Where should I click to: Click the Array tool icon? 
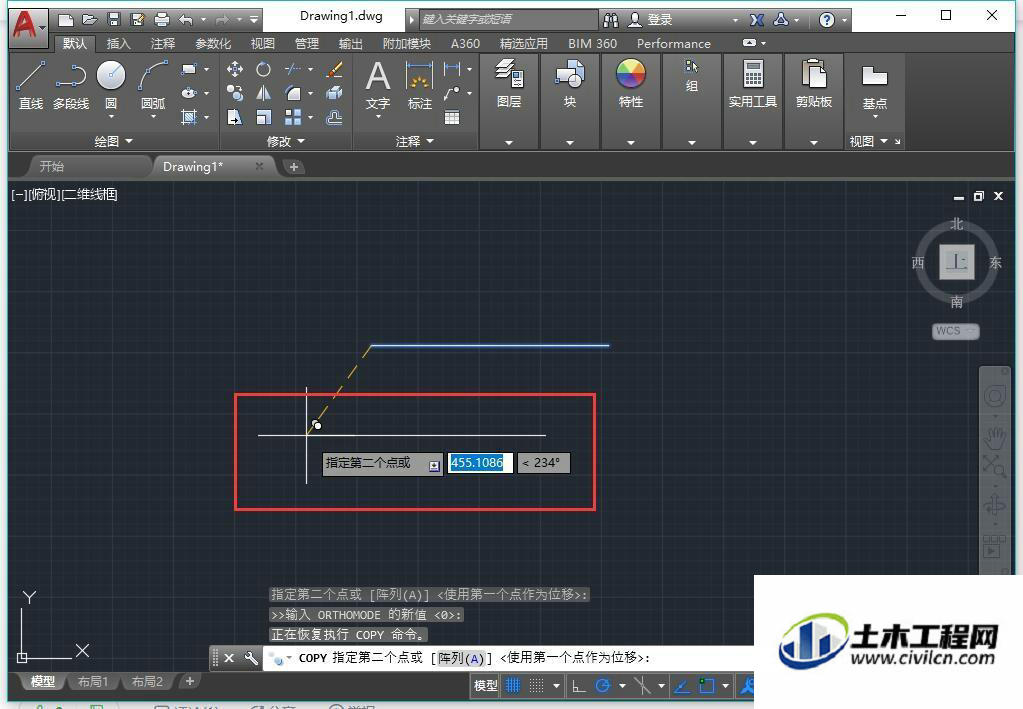click(x=293, y=117)
